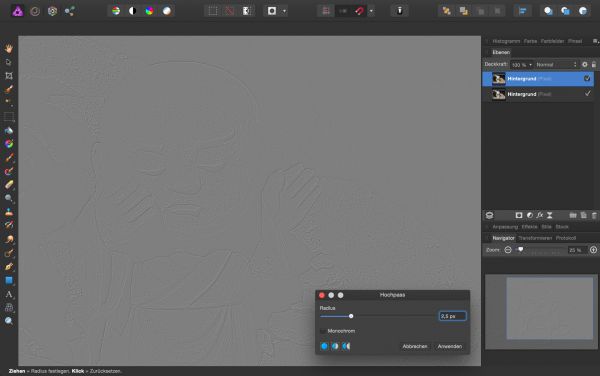Apply Auto White Balance from toolbar
The width and height of the screenshot is (600, 376).
pyautogui.click(x=167, y=11)
